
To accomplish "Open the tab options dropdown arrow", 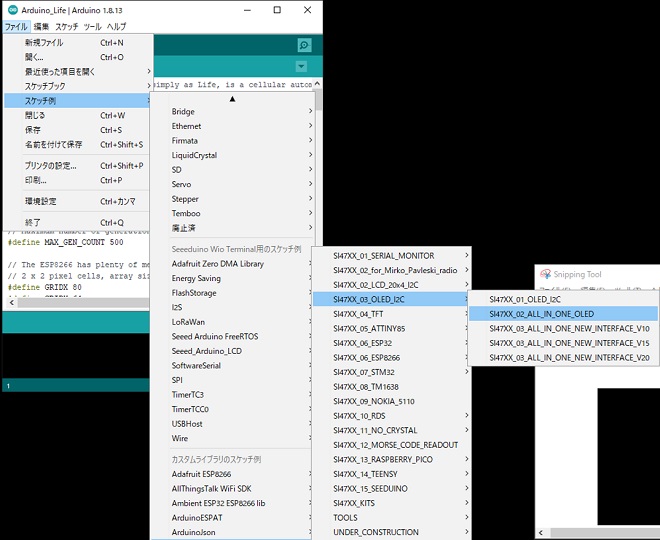I will [301, 67].
